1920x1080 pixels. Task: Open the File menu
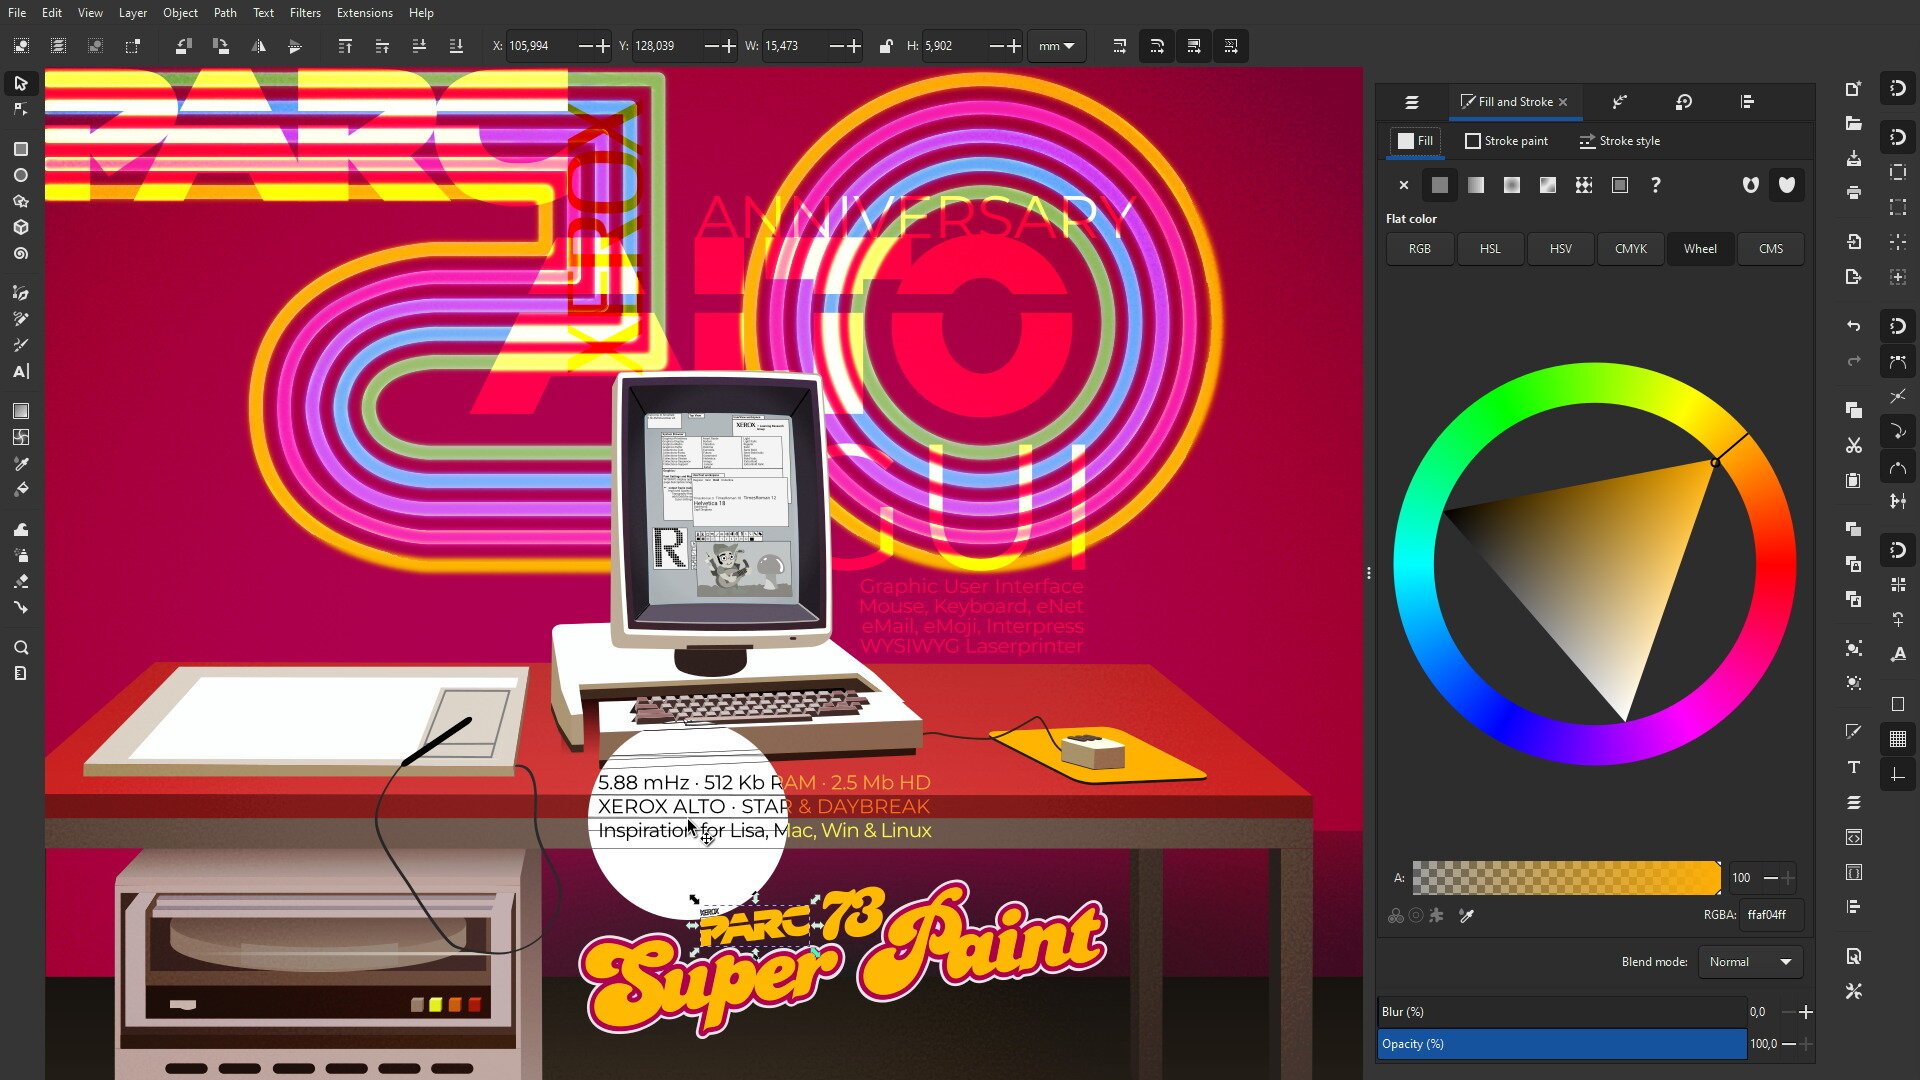(x=17, y=13)
